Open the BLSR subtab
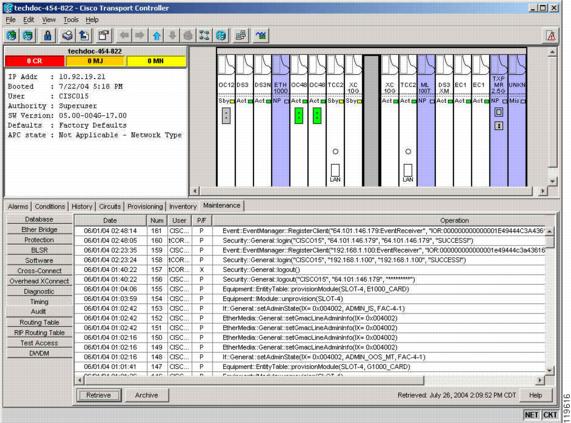The height and width of the screenshot is (423, 571). click(x=39, y=250)
